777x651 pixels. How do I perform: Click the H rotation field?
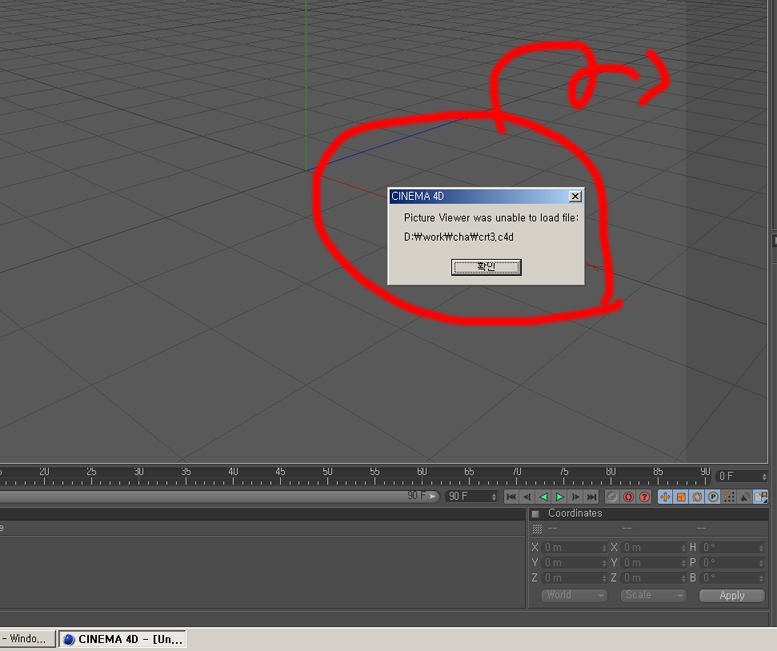pos(732,547)
